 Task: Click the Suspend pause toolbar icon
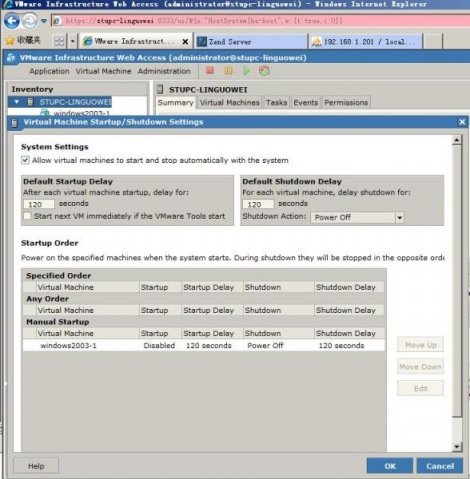click(x=228, y=71)
